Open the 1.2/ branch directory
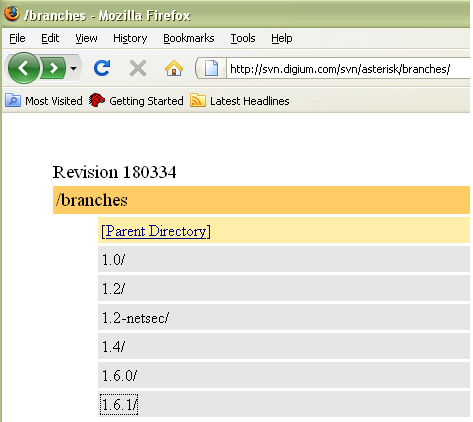 point(113,289)
